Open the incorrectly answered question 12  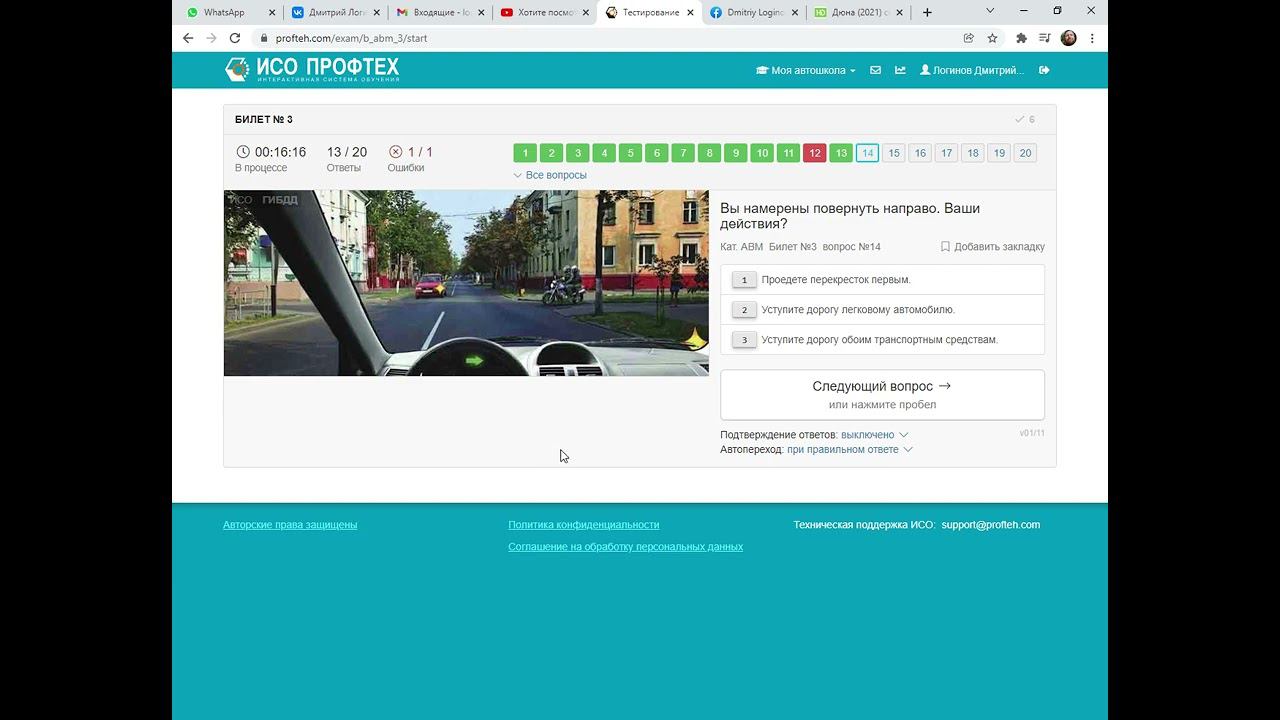point(815,153)
